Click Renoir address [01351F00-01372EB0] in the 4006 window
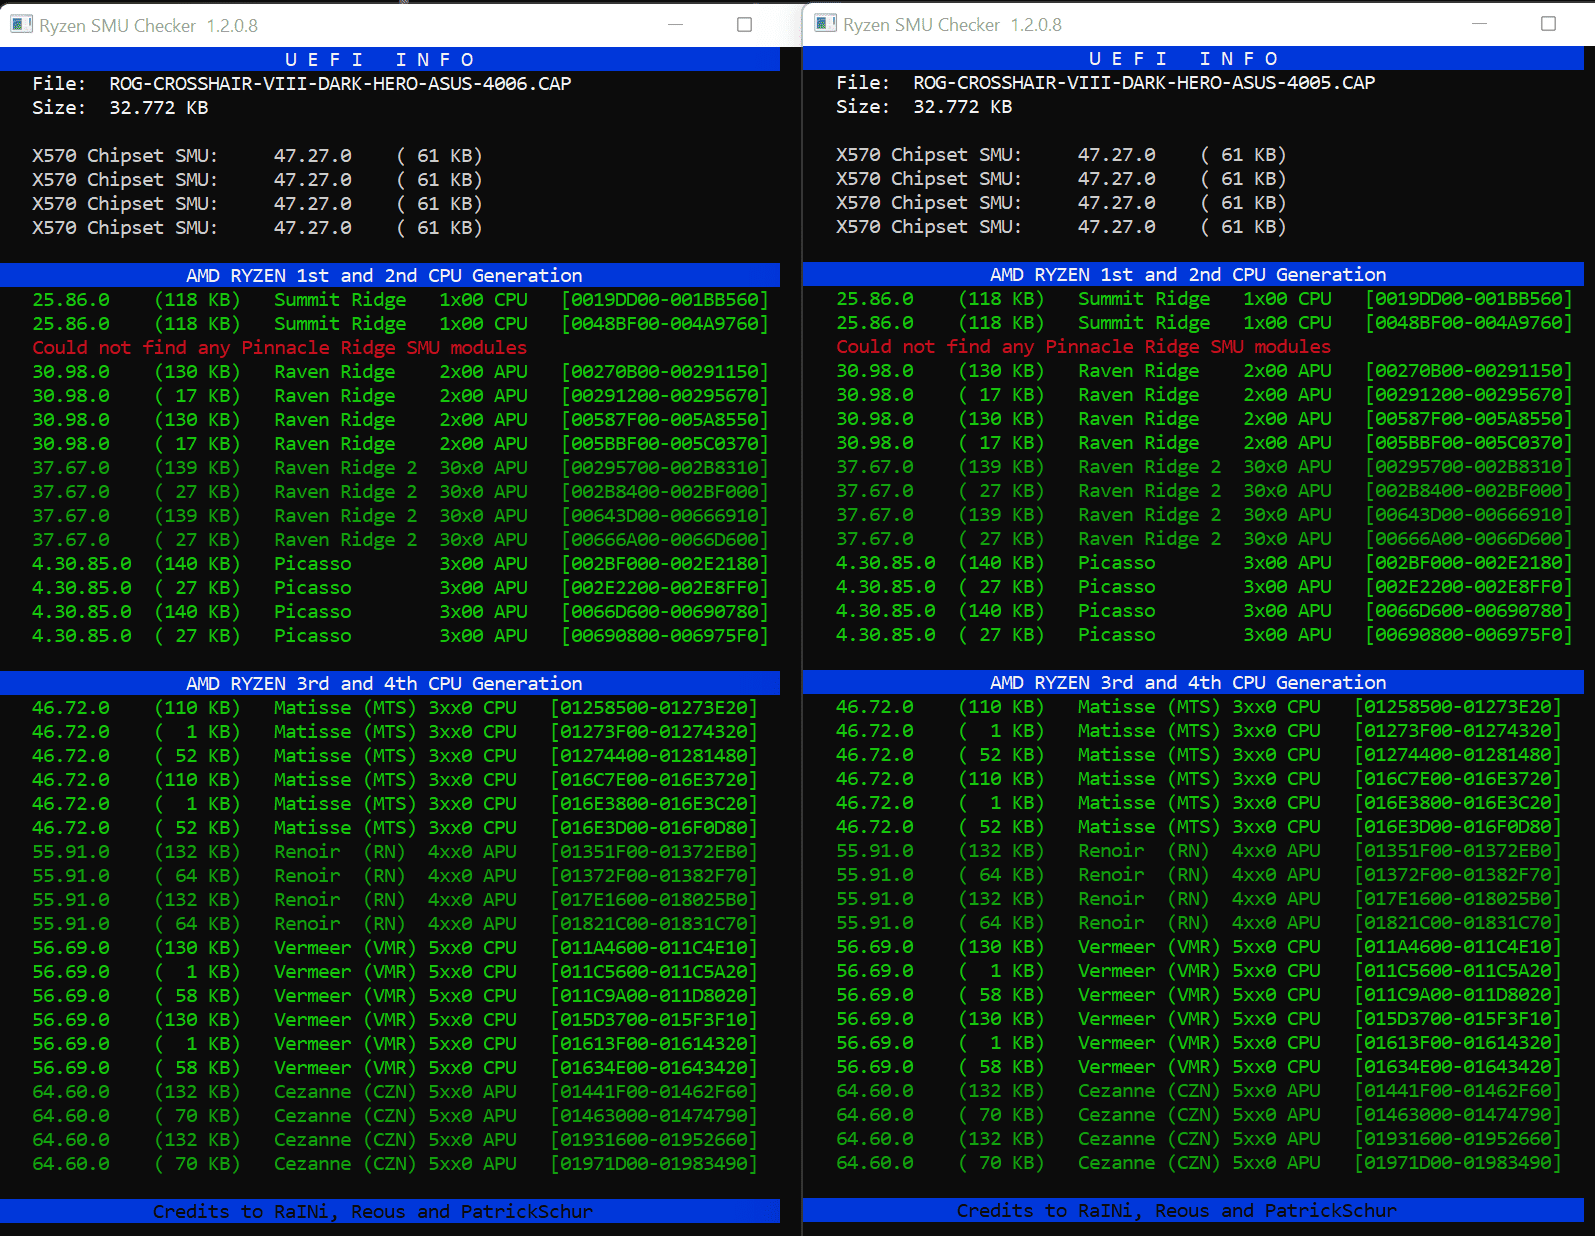The height and width of the screenshot is (1236, 1595). click(x=654, y=852)
